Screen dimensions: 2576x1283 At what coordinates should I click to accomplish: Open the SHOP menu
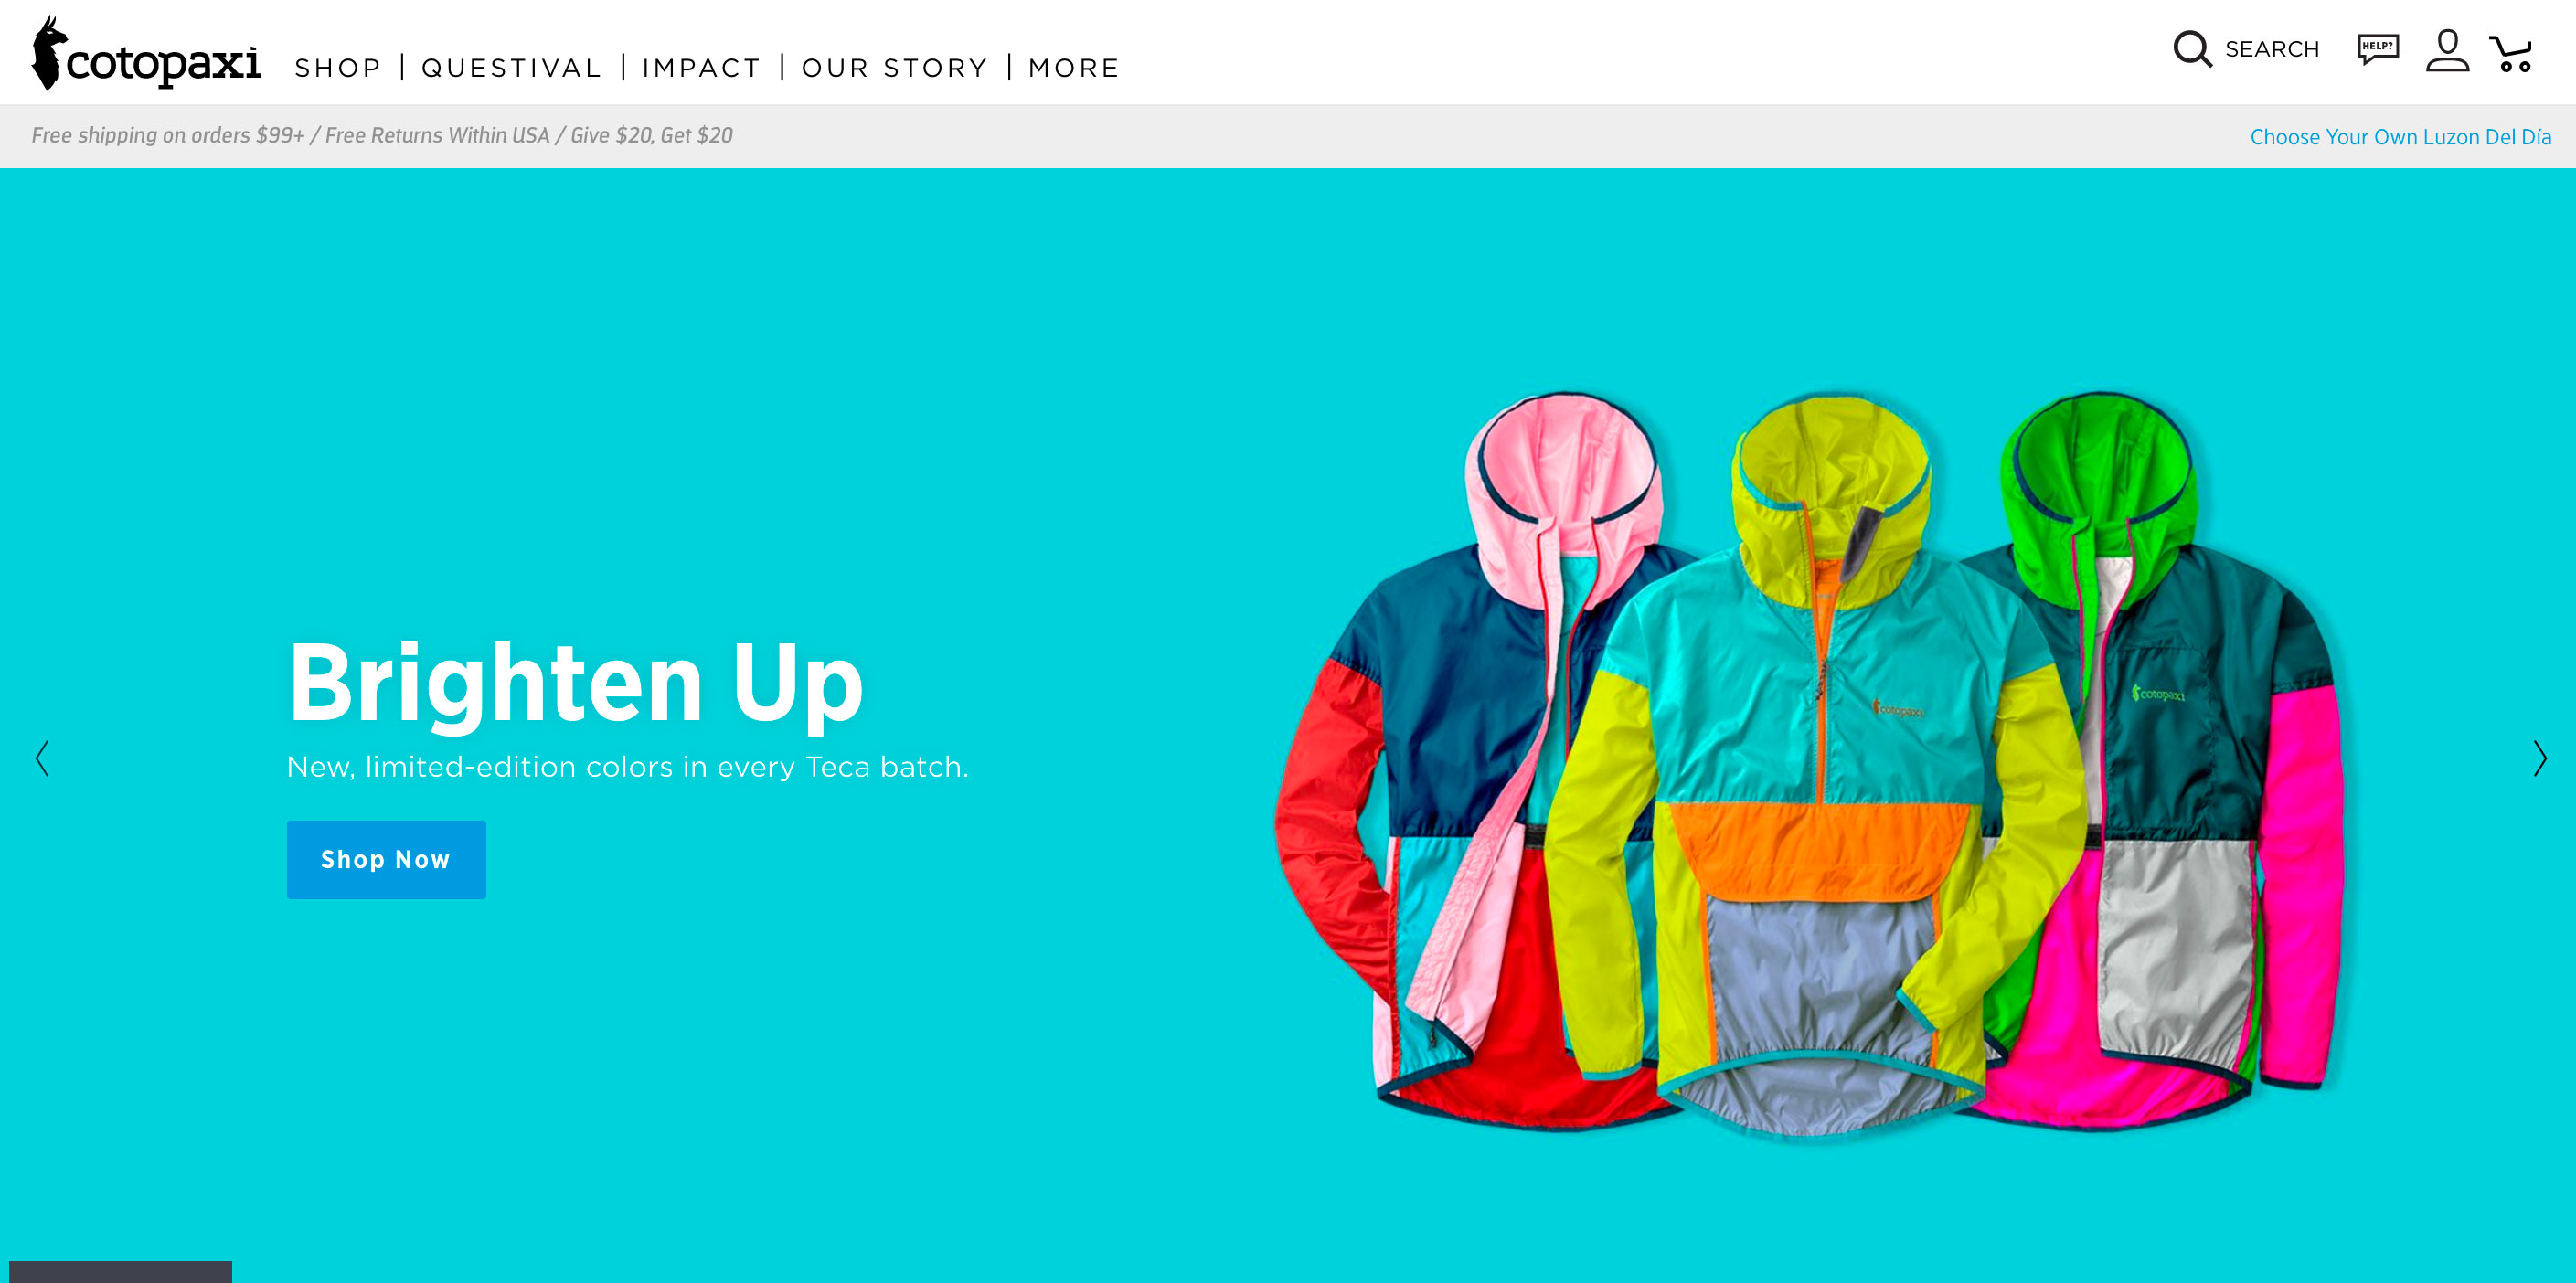click(x=338, y=68)
